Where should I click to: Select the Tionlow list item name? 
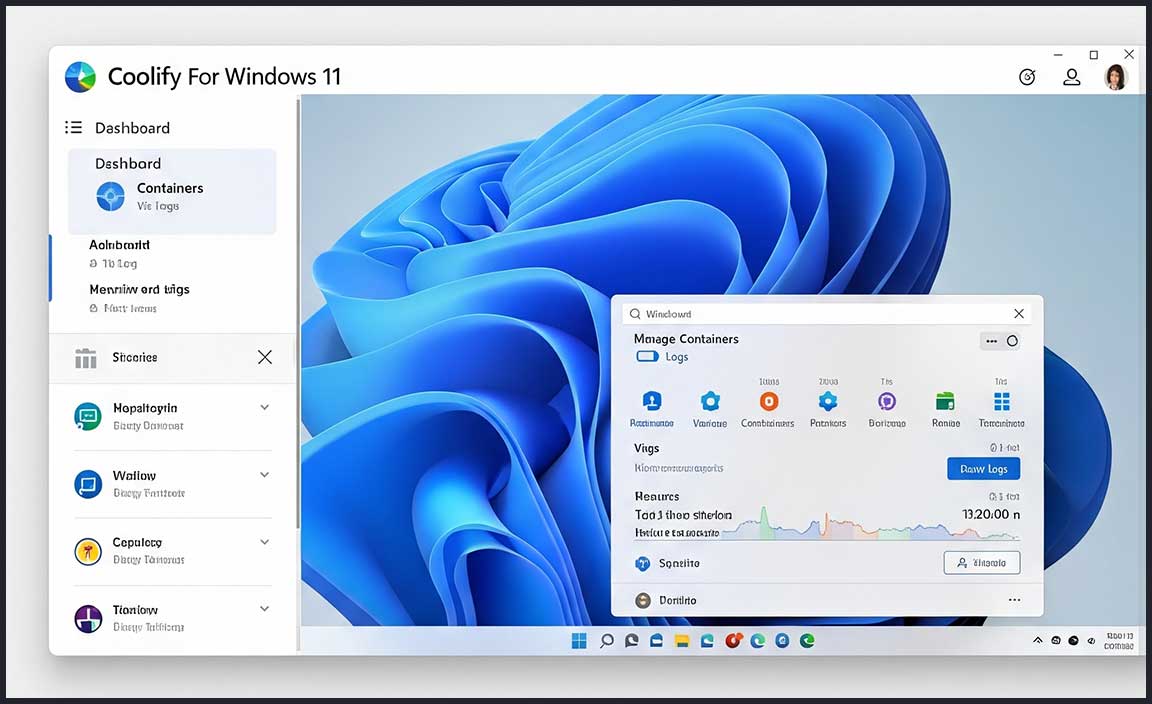click(135, 610)
